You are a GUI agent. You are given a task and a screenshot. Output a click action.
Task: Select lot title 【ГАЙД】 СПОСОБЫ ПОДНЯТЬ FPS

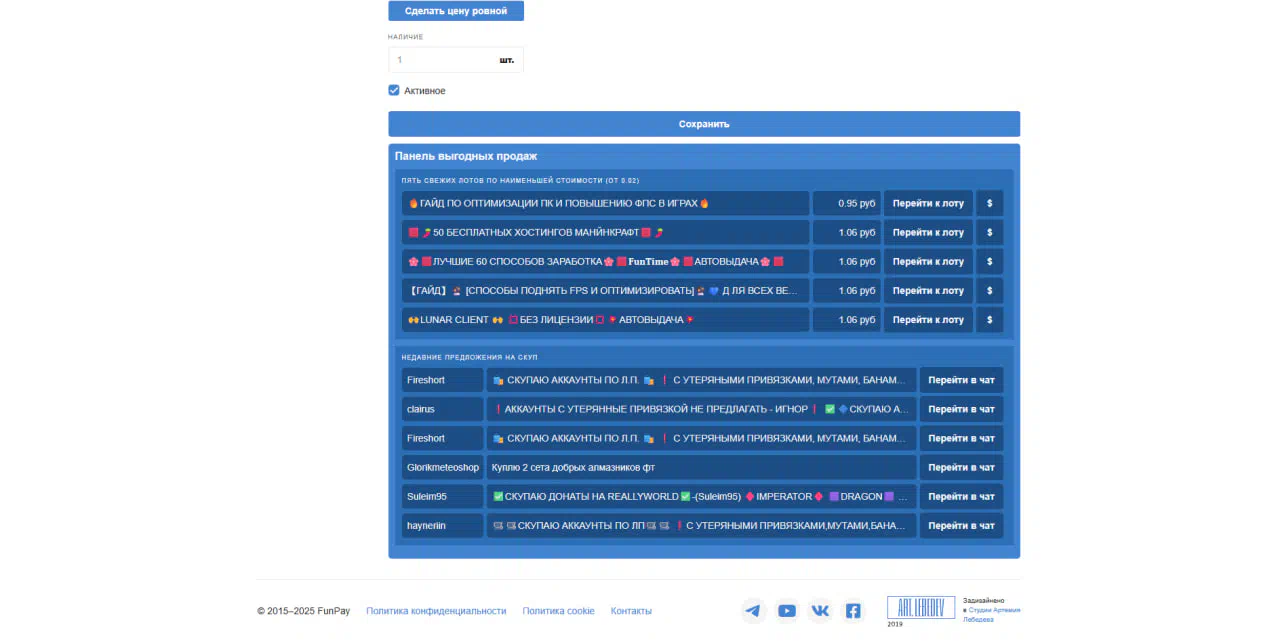click(x=606, y=290)
